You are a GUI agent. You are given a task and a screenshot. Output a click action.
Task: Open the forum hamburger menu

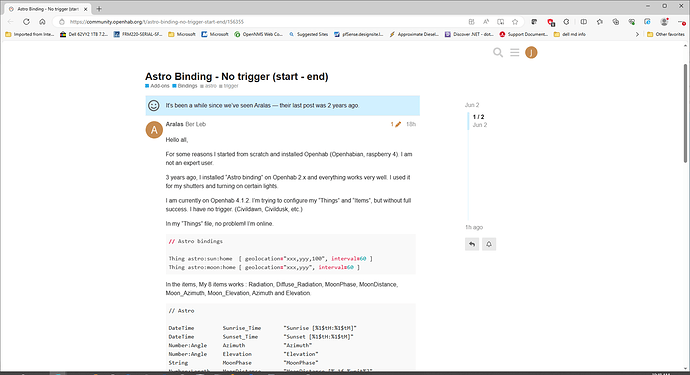(514, 52)
